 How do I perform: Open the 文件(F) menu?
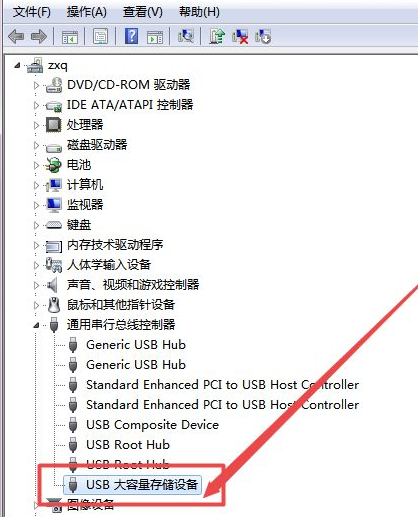[32, 12]
